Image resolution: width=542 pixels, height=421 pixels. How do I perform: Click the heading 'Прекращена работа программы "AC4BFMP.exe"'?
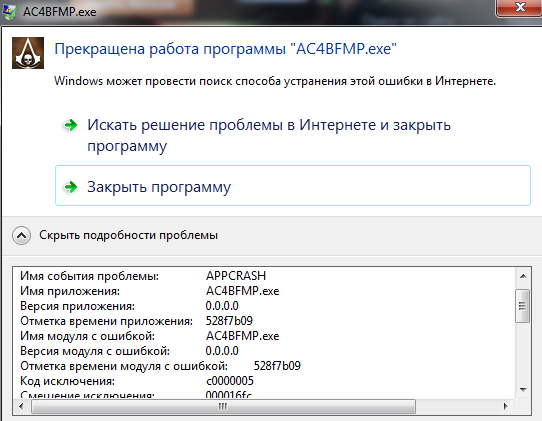(x=226, y=49)
